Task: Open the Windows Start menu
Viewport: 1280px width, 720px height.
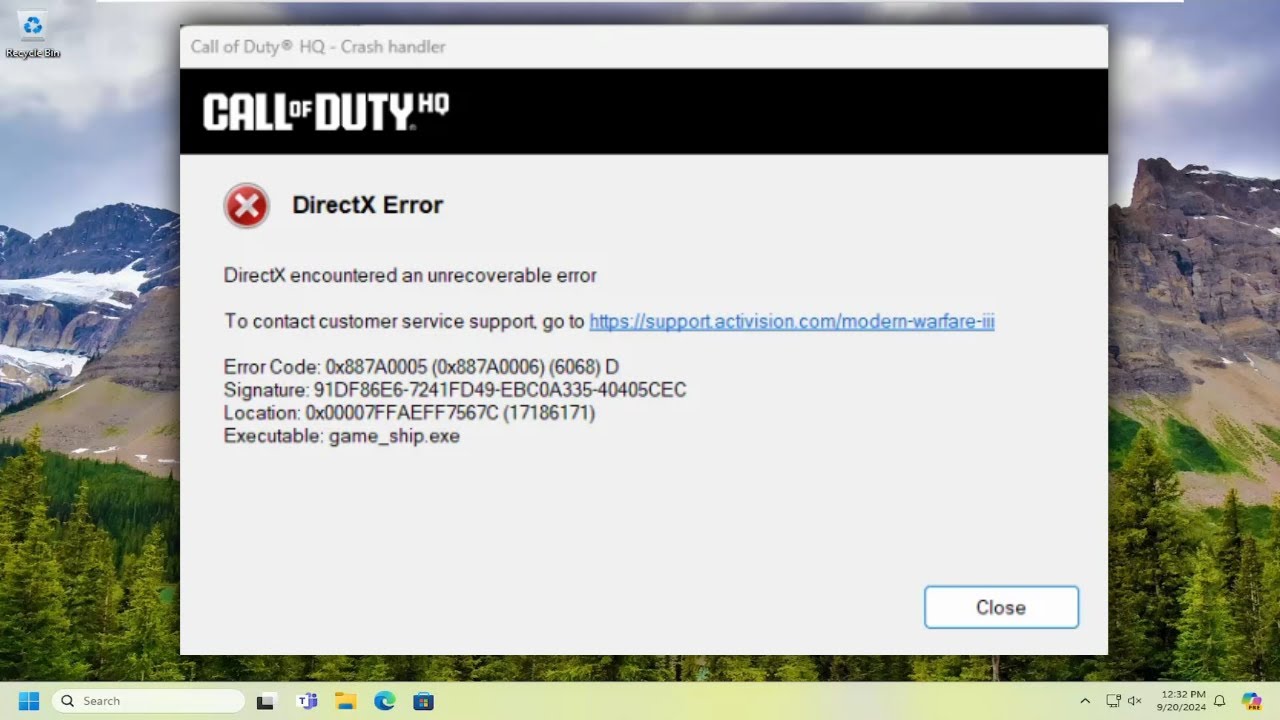Action: 28,701
